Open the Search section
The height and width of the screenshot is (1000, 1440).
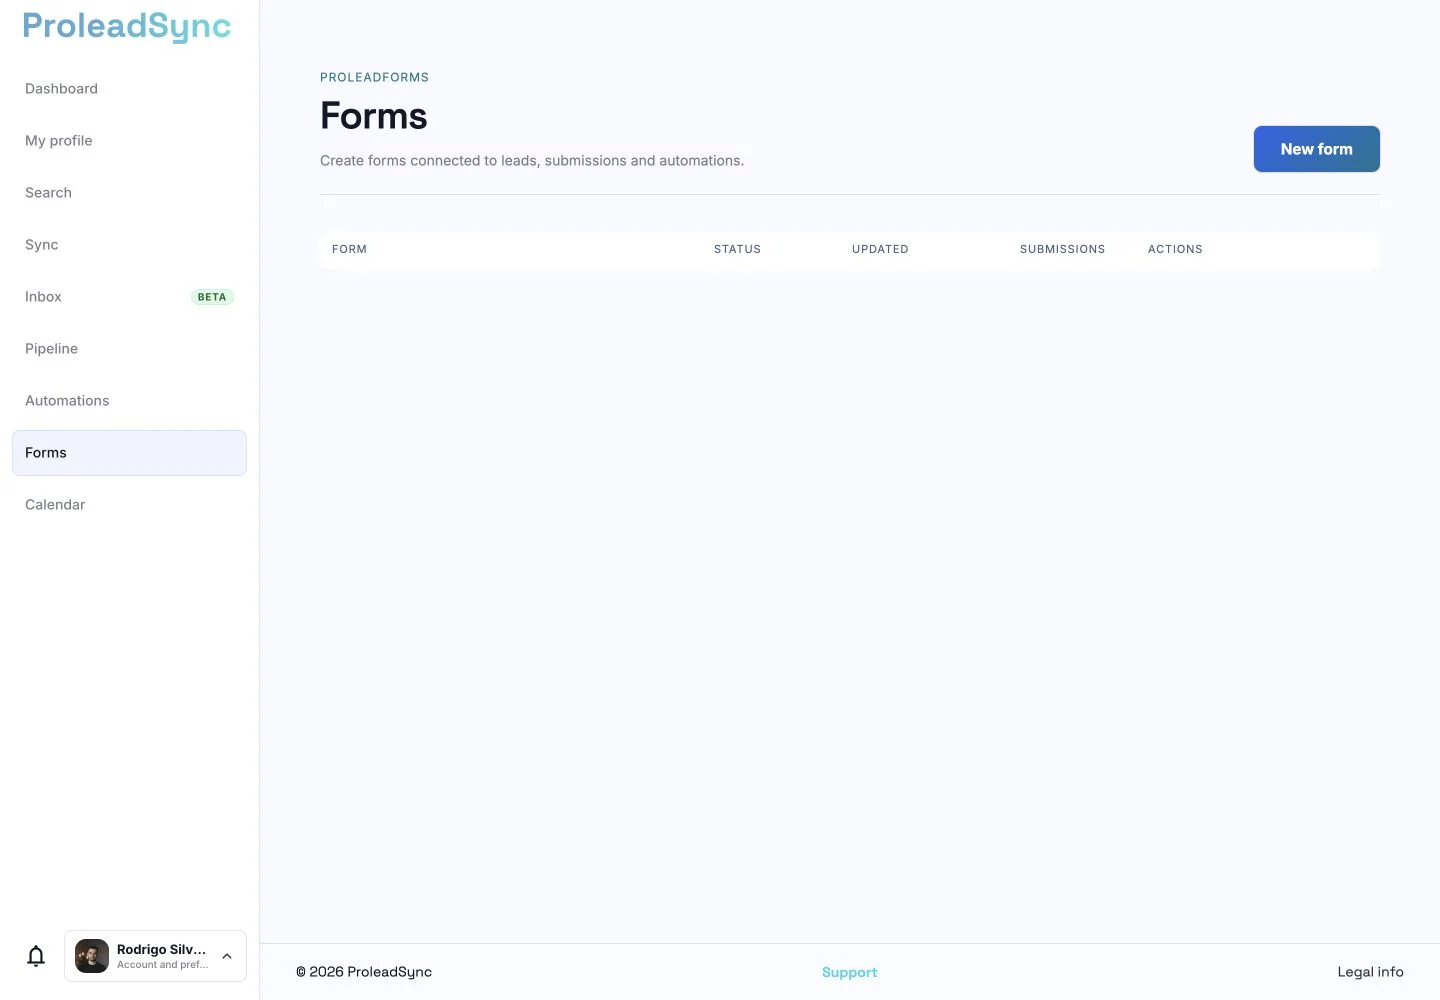(x=129, y=193)
